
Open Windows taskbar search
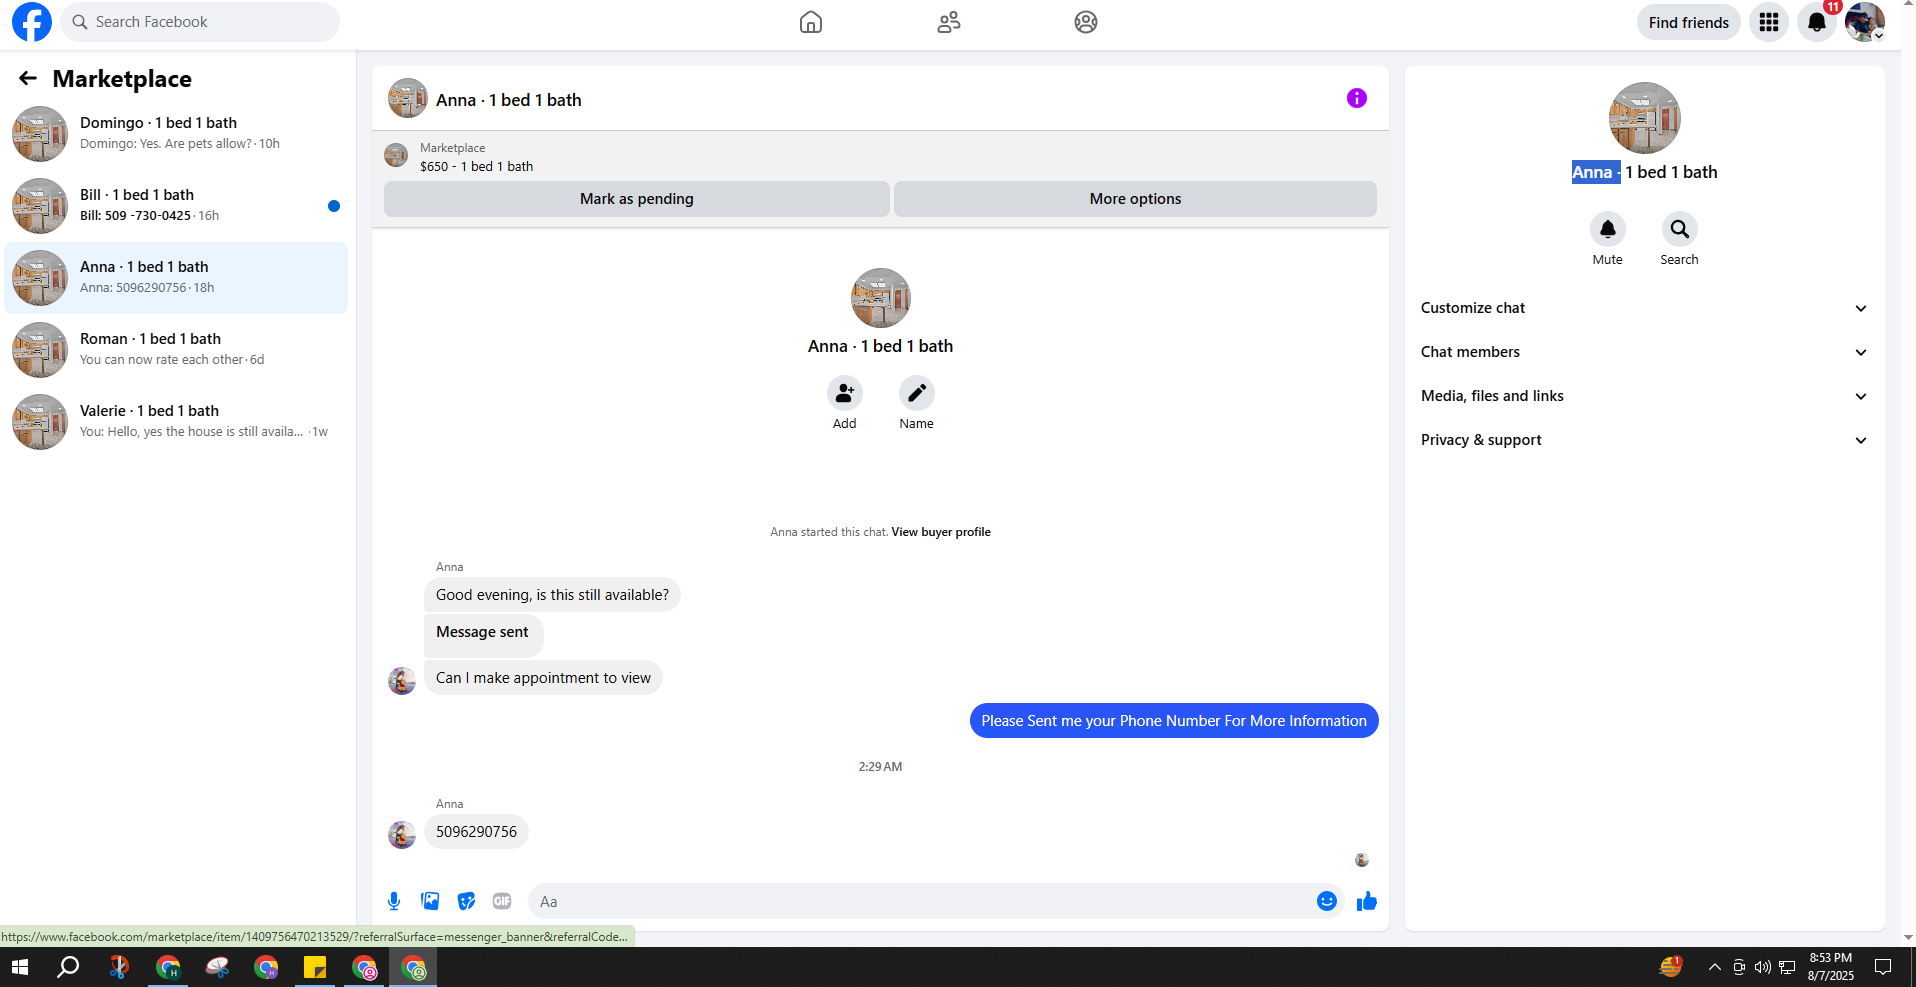[68, 967]
